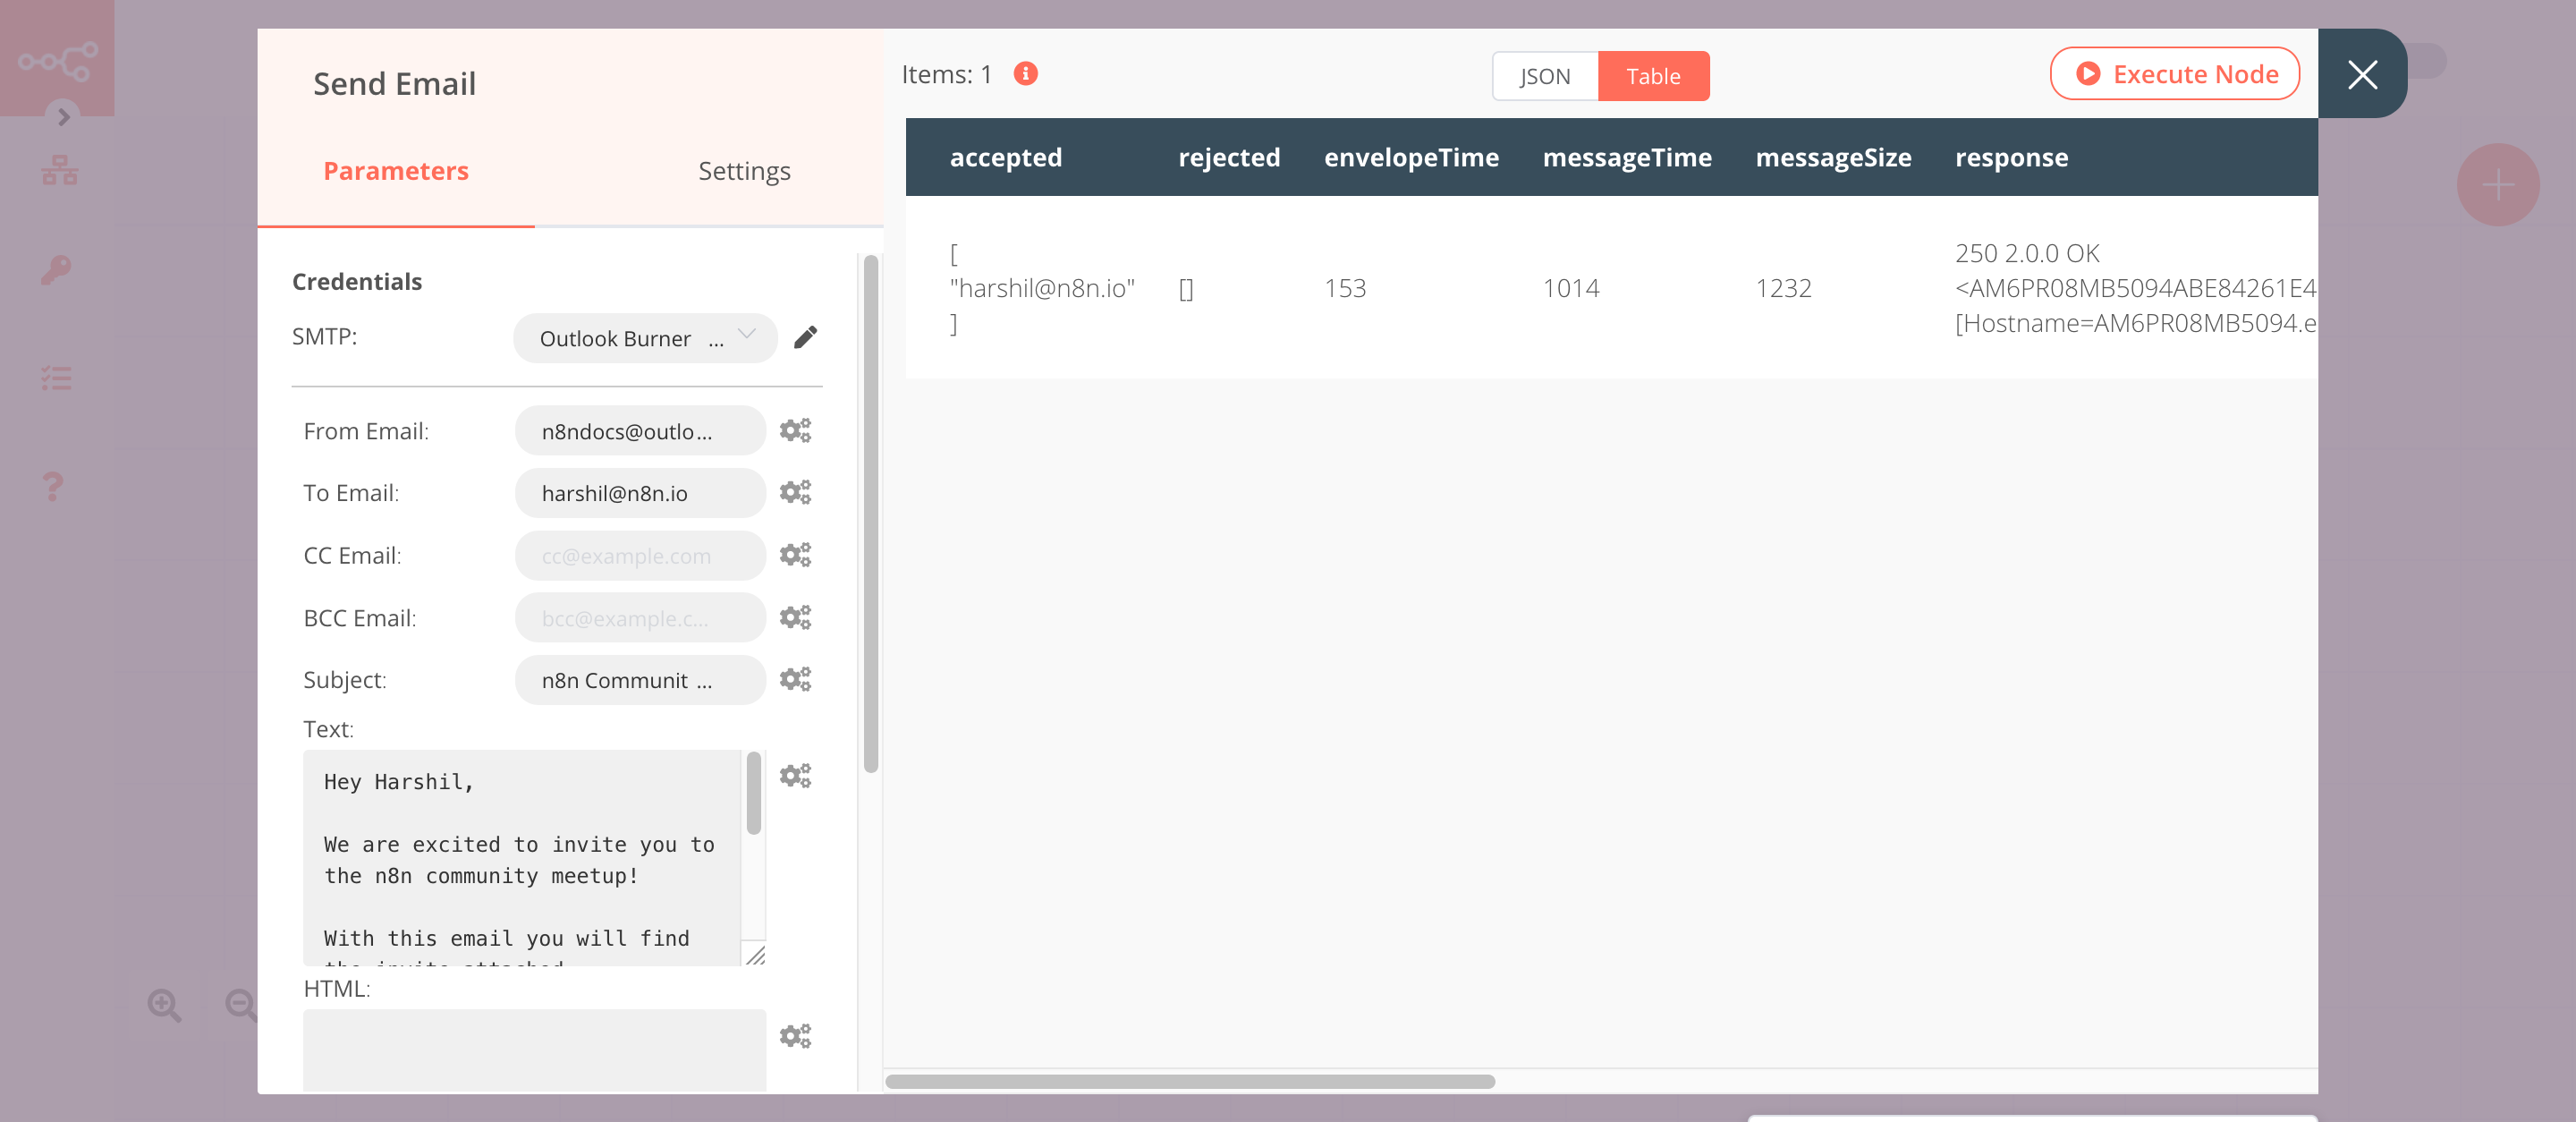Scroll the horizontal scrollbar in results panel
2576x1122 pixels.
click(x=1191, y=1079)
